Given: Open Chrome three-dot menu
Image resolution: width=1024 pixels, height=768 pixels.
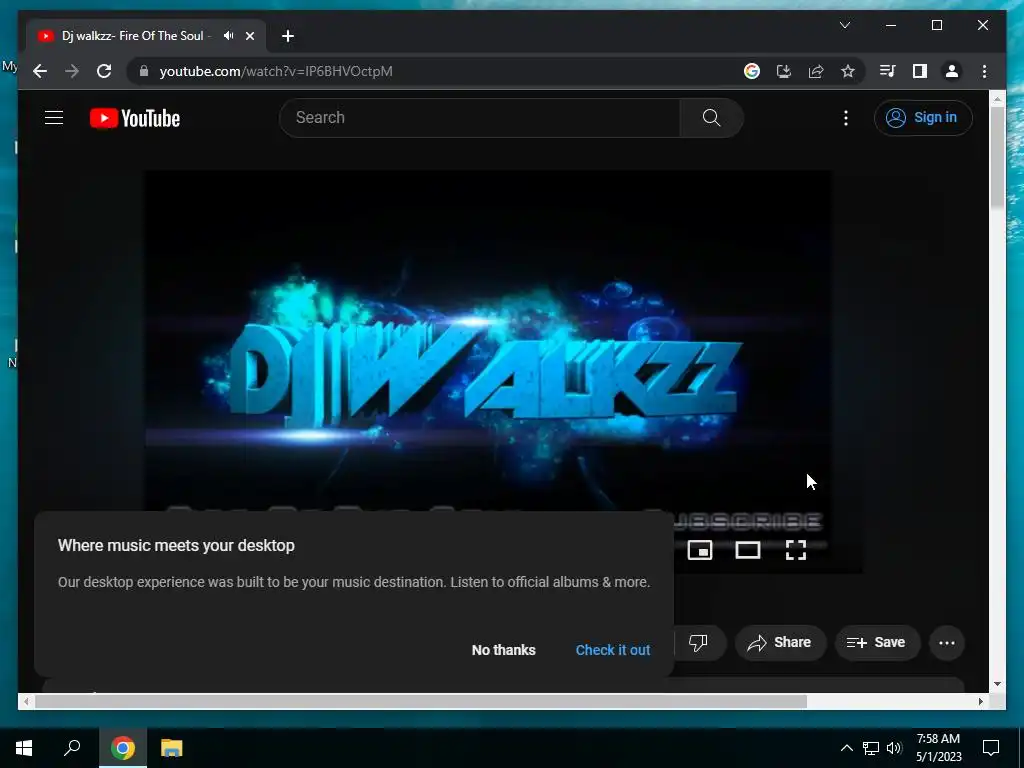Looking at the screenshot, I should coord(984,71).
